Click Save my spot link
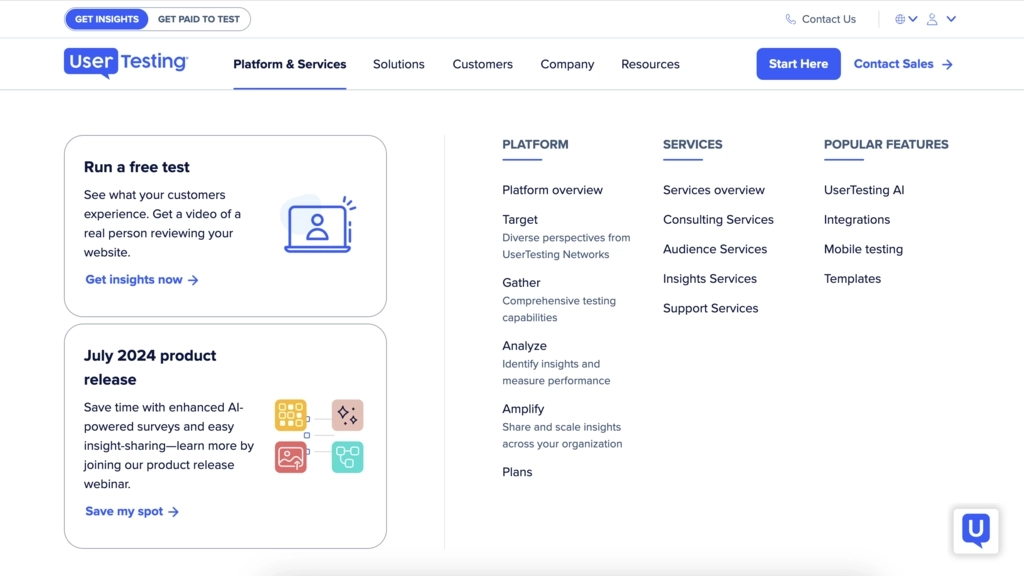This screenshot has height=576, width=1024. coord(124,511)
